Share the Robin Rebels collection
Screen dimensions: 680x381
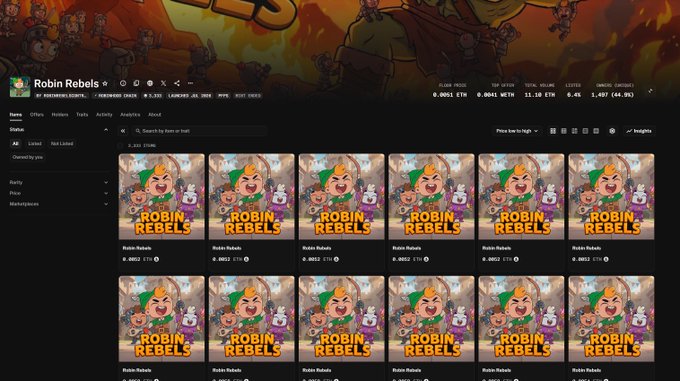(x=177, y=83)
